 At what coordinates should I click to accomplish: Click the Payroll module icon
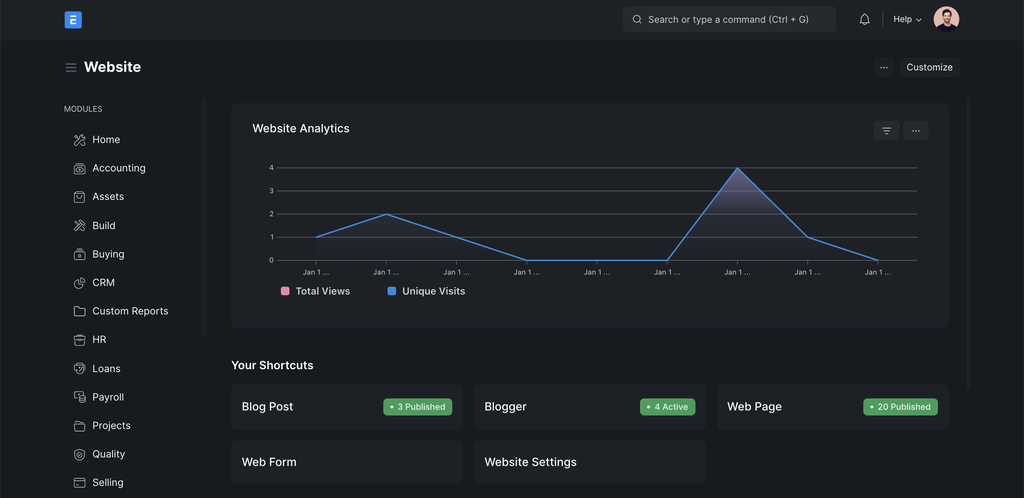click(x=80, y=397)
